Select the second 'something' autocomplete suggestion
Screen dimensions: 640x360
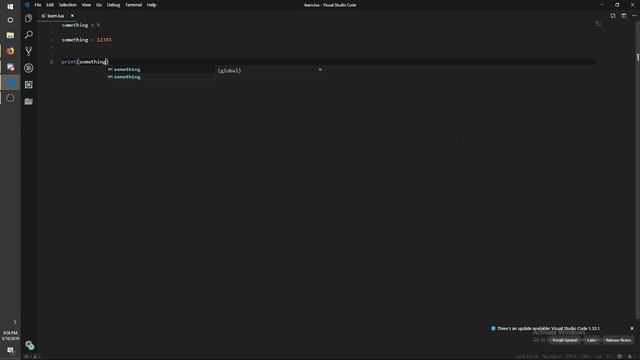pos(160,77)
